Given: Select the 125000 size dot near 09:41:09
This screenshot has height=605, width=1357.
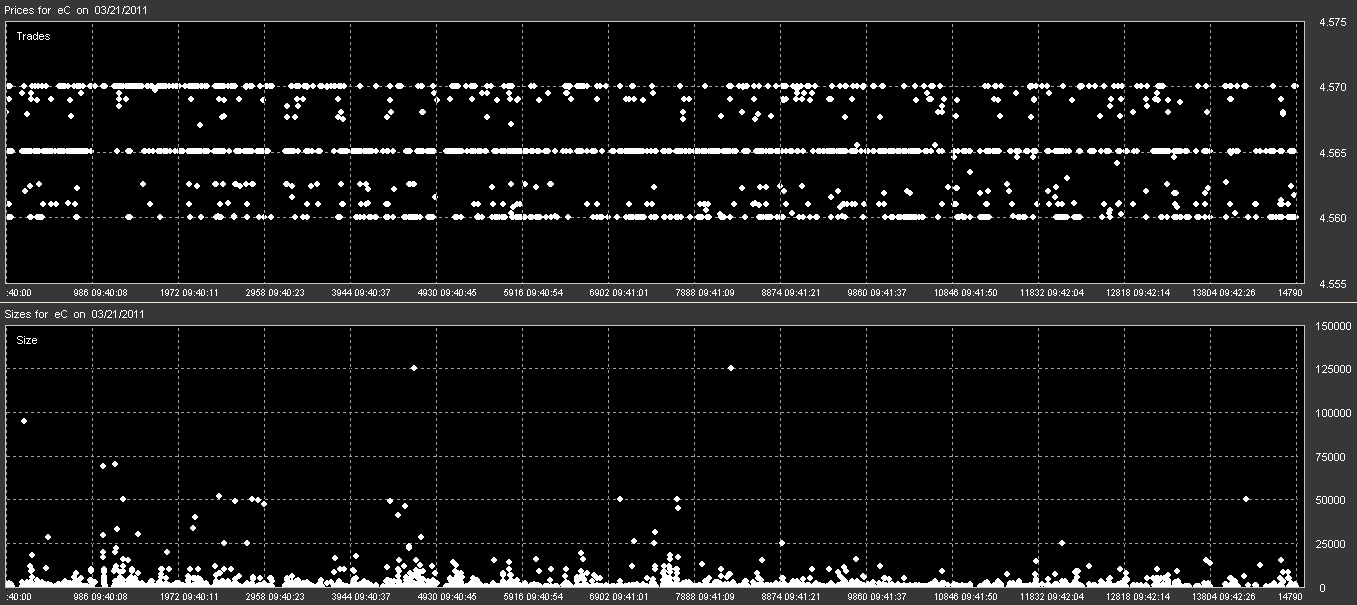Looking at the screenshot, I should tap(731, 368).
